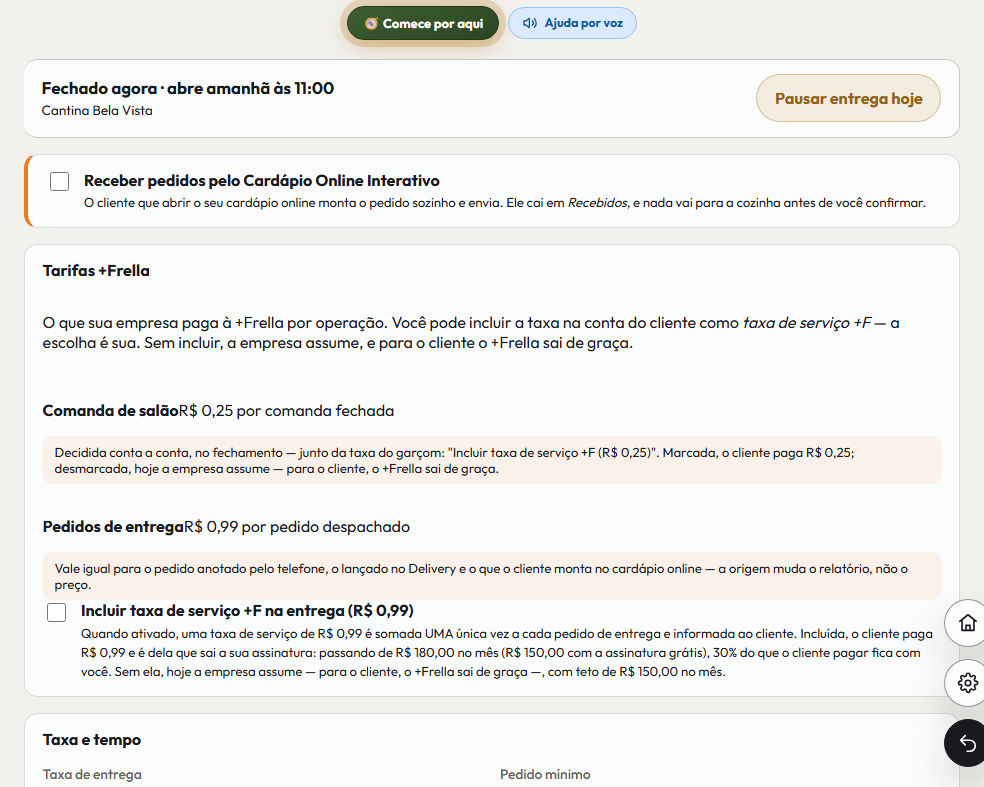Viewport: 984px width, 787px height.
Task: Click the description starting "Quando ativado, uma taxa"
Action: tap(507, 653)
